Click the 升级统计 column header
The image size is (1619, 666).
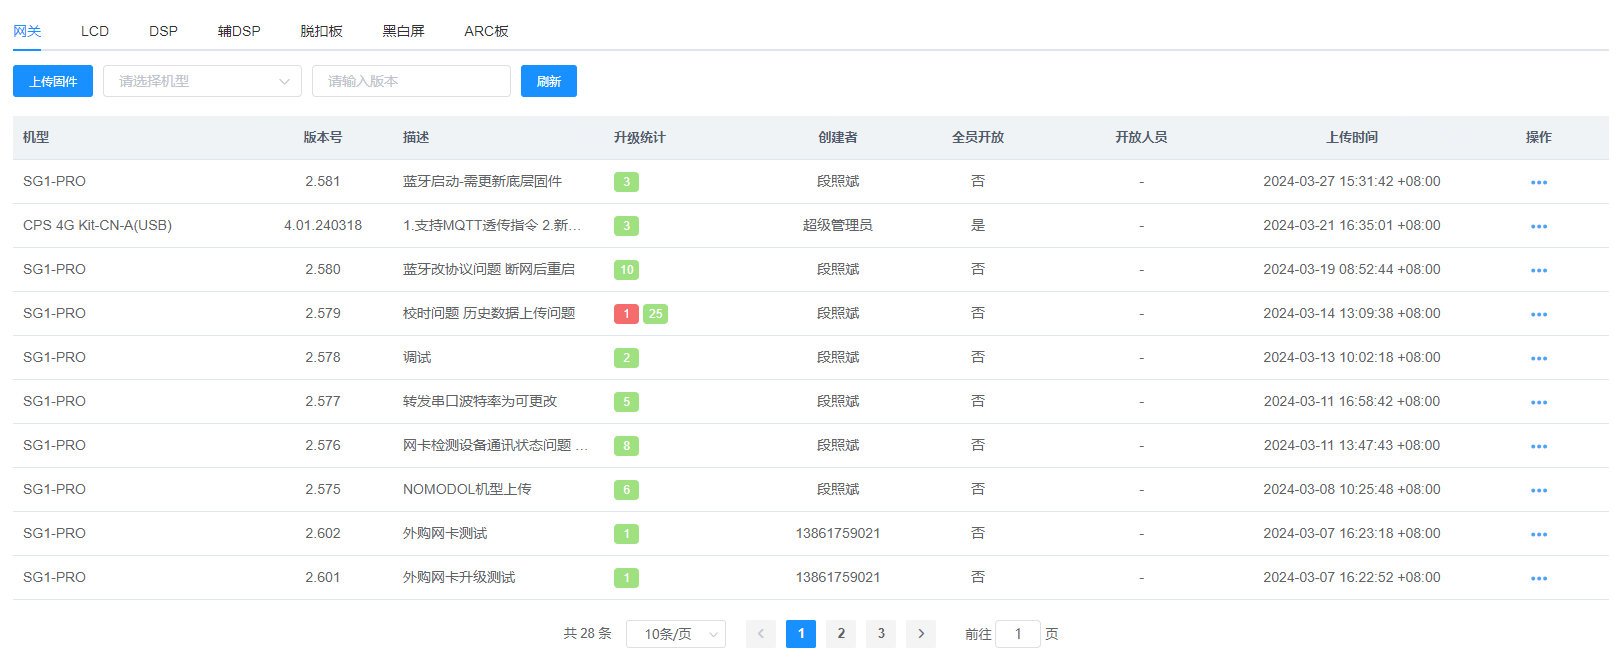[640, 137]
